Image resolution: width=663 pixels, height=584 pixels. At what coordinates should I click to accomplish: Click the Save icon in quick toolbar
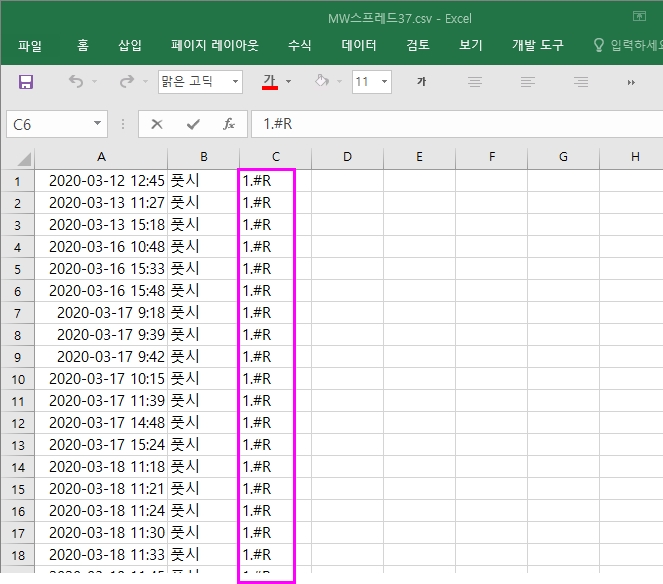pyautogui.click(x=26, y=82)
